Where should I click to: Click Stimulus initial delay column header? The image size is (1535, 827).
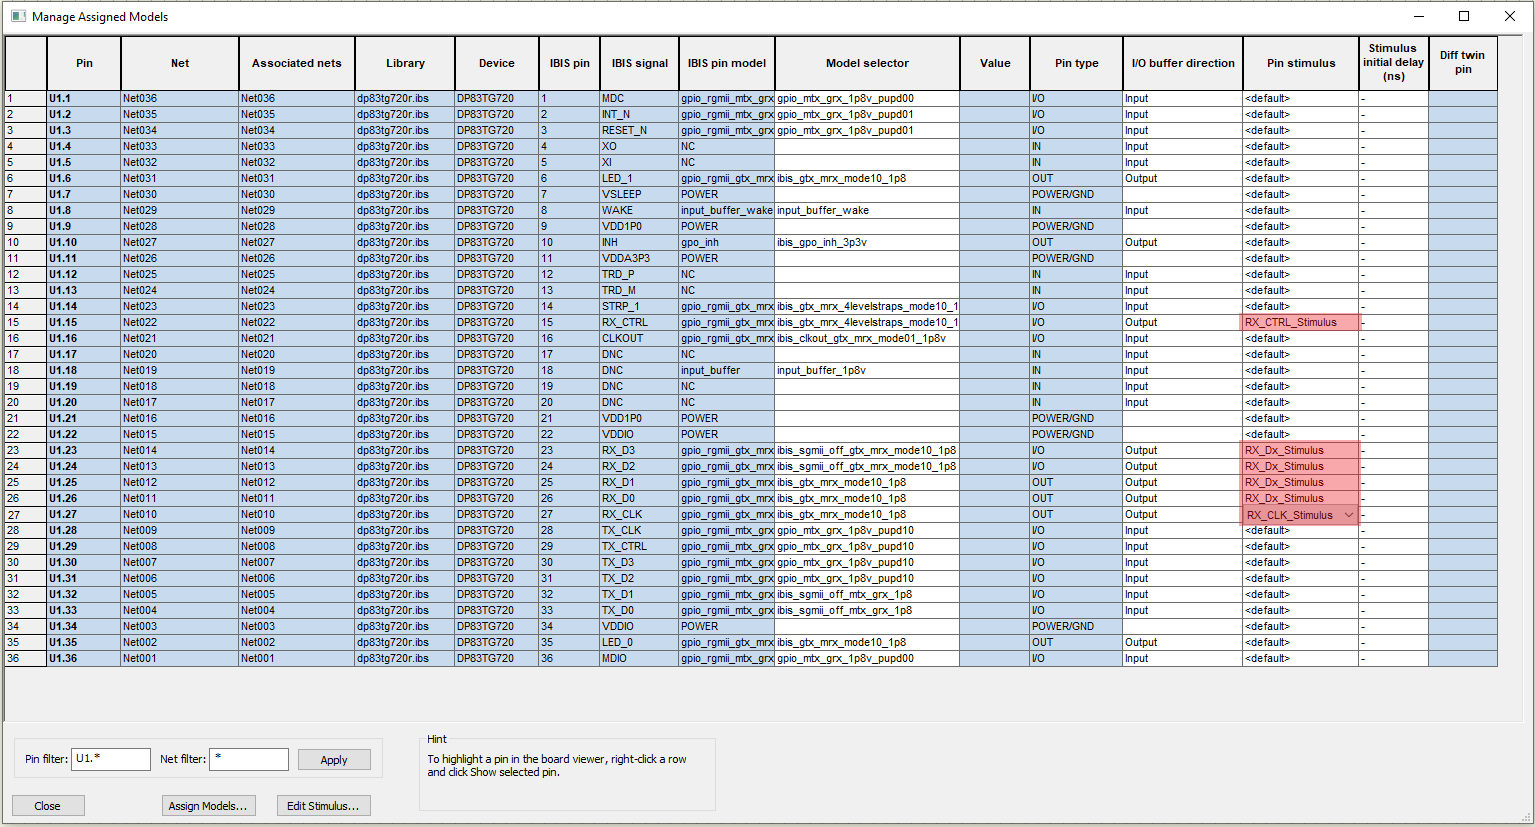(1394, 63)
